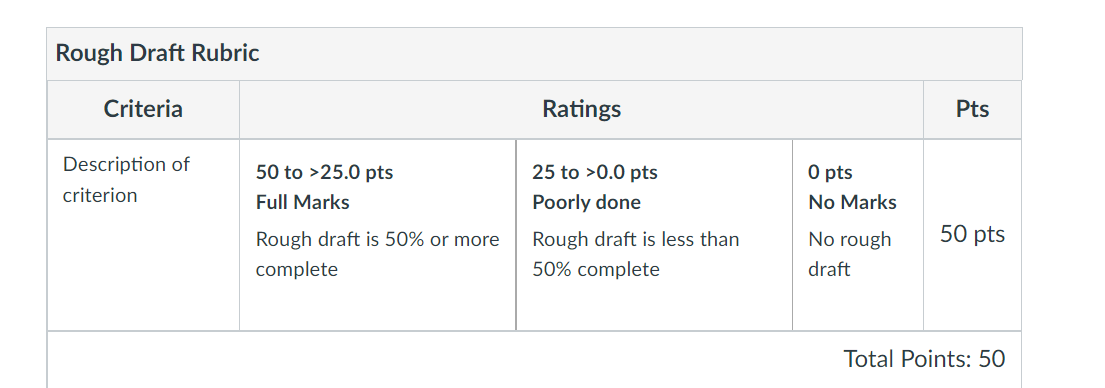Viewport: 1105px width, 388px height.
Task: Select the Poorly done rating
Action: [x=654, y=234]
